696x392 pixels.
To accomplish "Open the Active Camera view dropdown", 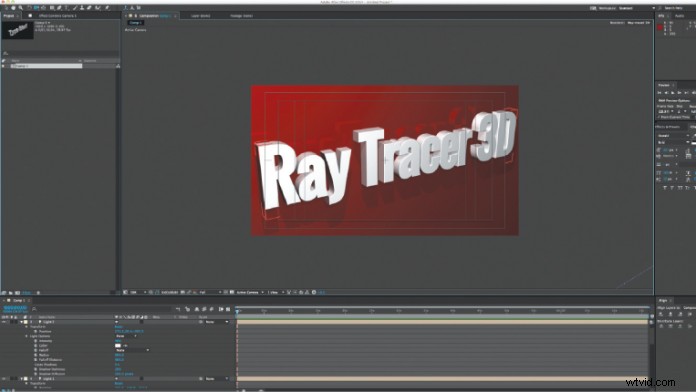I will (x=250, y=292).
